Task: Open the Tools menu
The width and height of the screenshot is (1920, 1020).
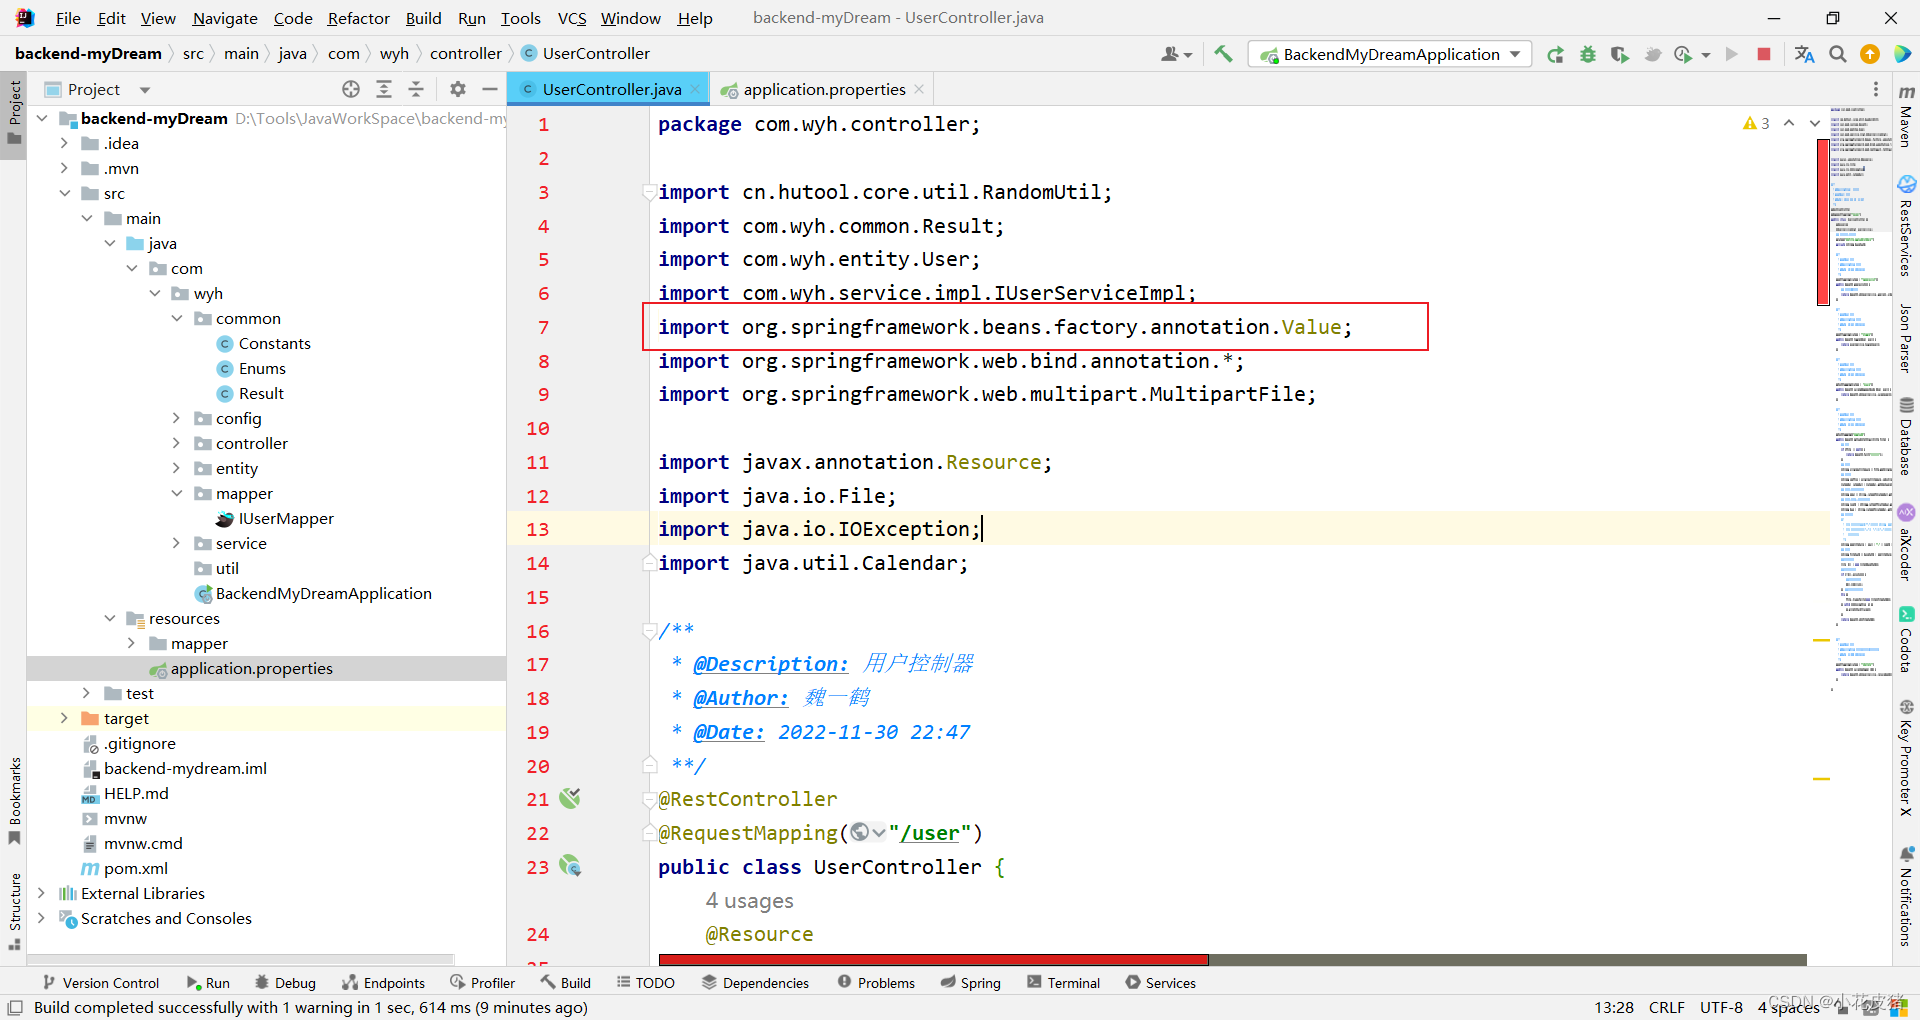Action: (x=520, y=18)
